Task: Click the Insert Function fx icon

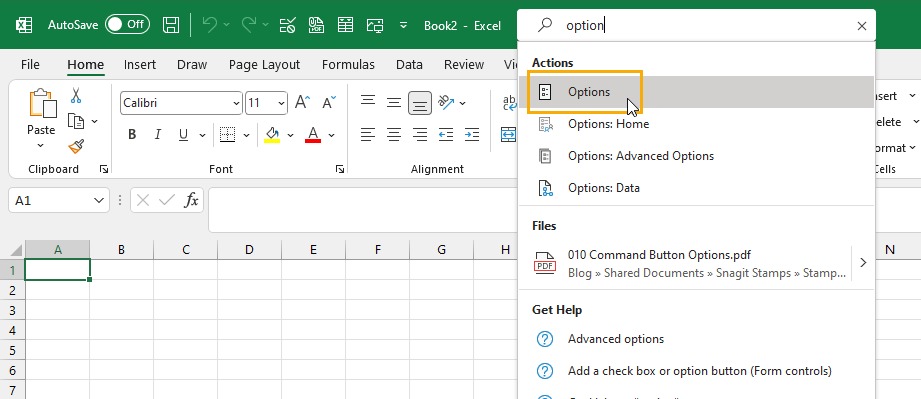Action: [191, 200]
